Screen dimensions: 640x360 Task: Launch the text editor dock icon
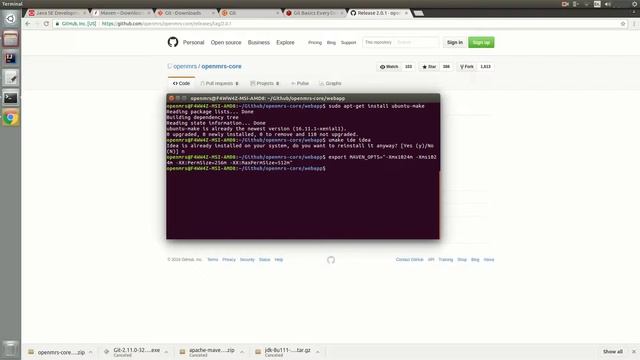(11, 78)
